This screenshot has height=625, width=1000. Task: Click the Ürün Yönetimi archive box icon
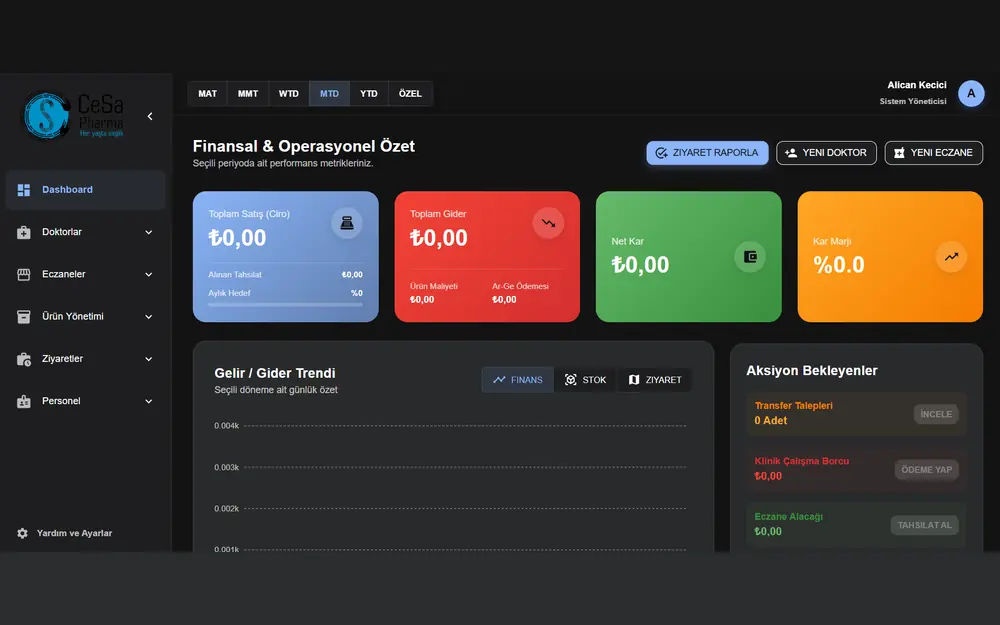point(24,316)
